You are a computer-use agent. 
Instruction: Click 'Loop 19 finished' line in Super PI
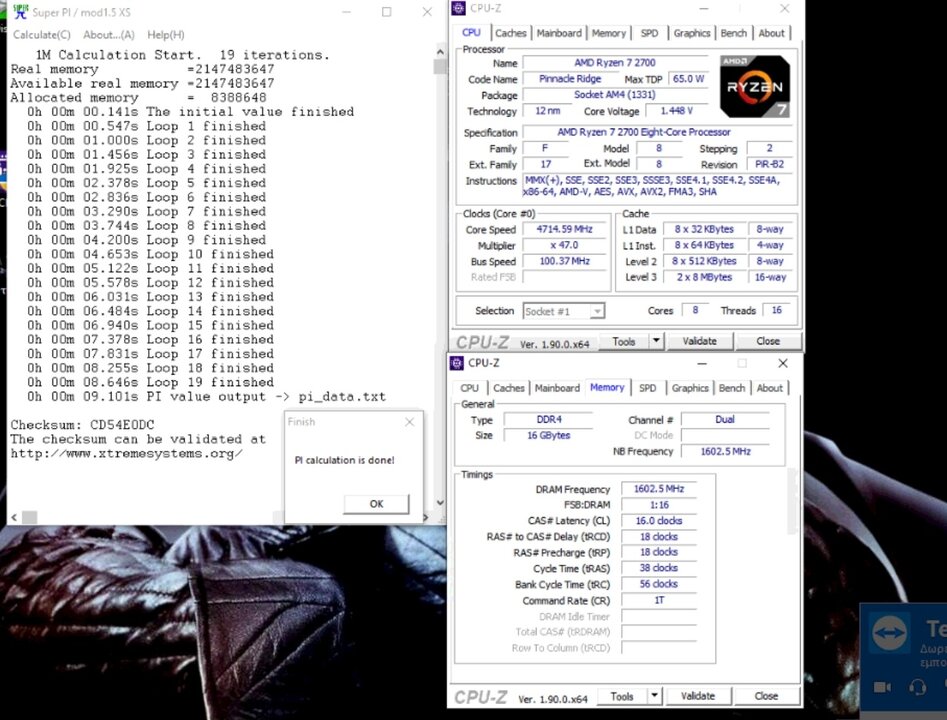150,382
